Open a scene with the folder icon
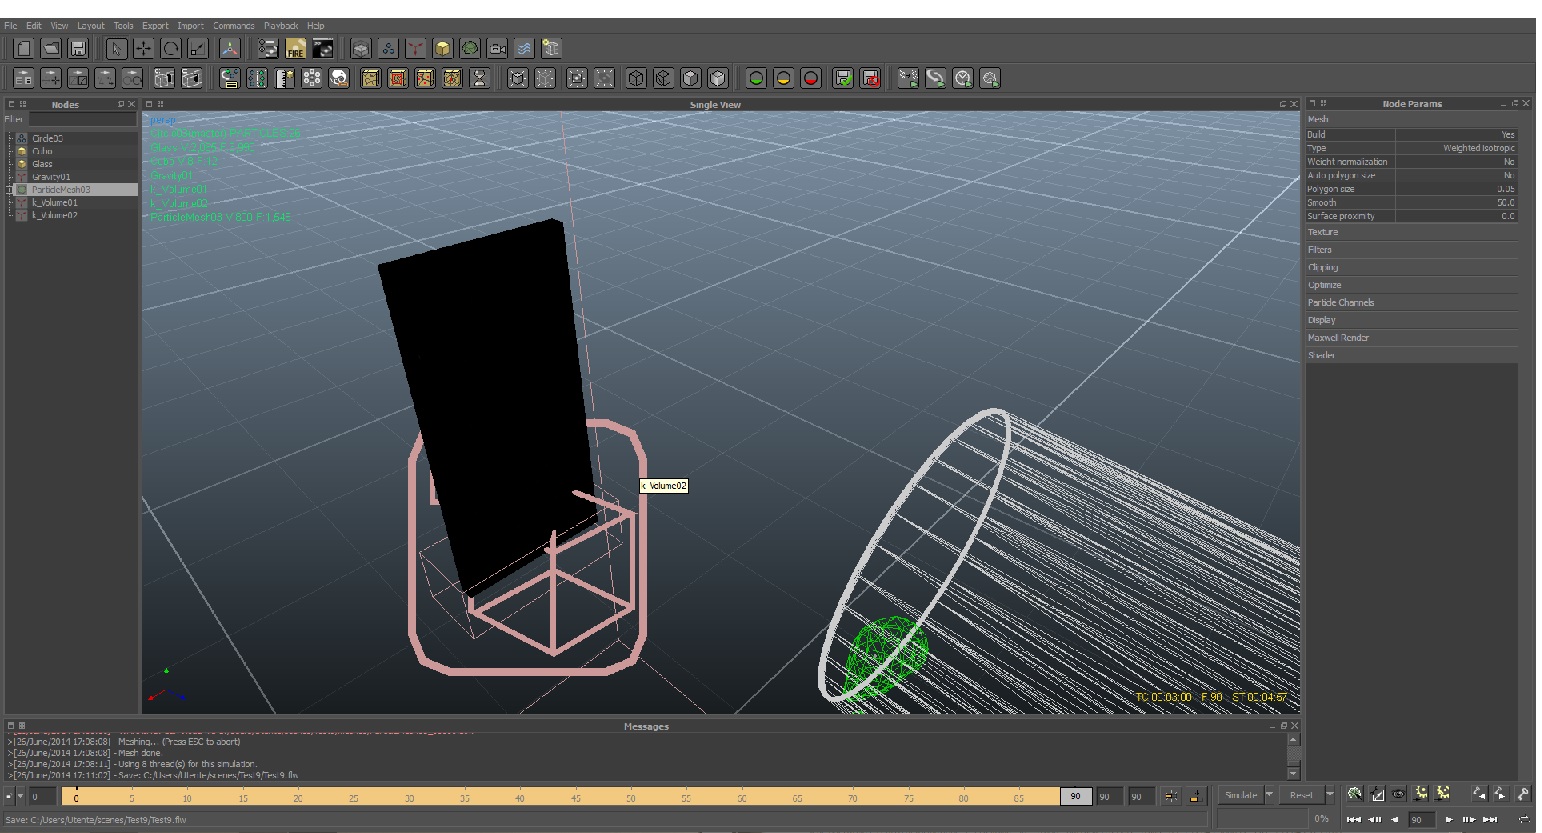 [51, 48]
